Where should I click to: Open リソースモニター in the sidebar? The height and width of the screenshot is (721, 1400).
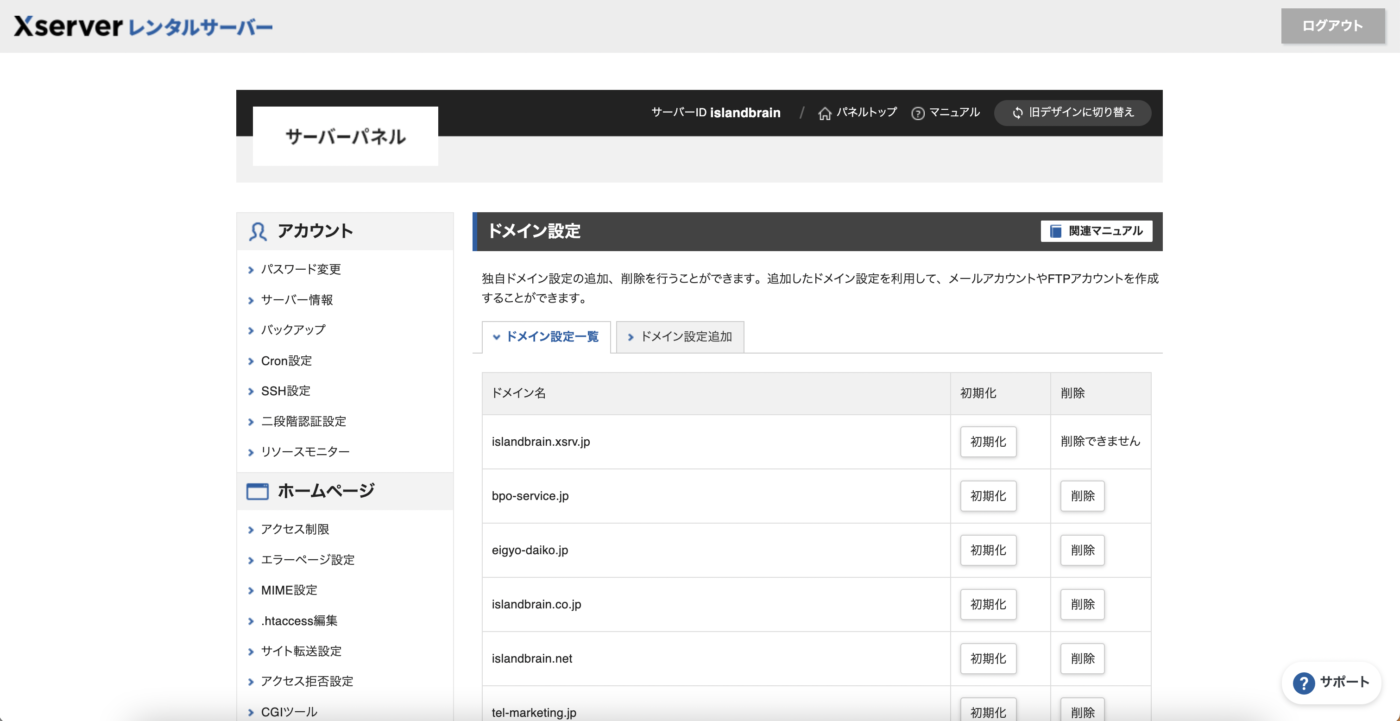(305, 452)
